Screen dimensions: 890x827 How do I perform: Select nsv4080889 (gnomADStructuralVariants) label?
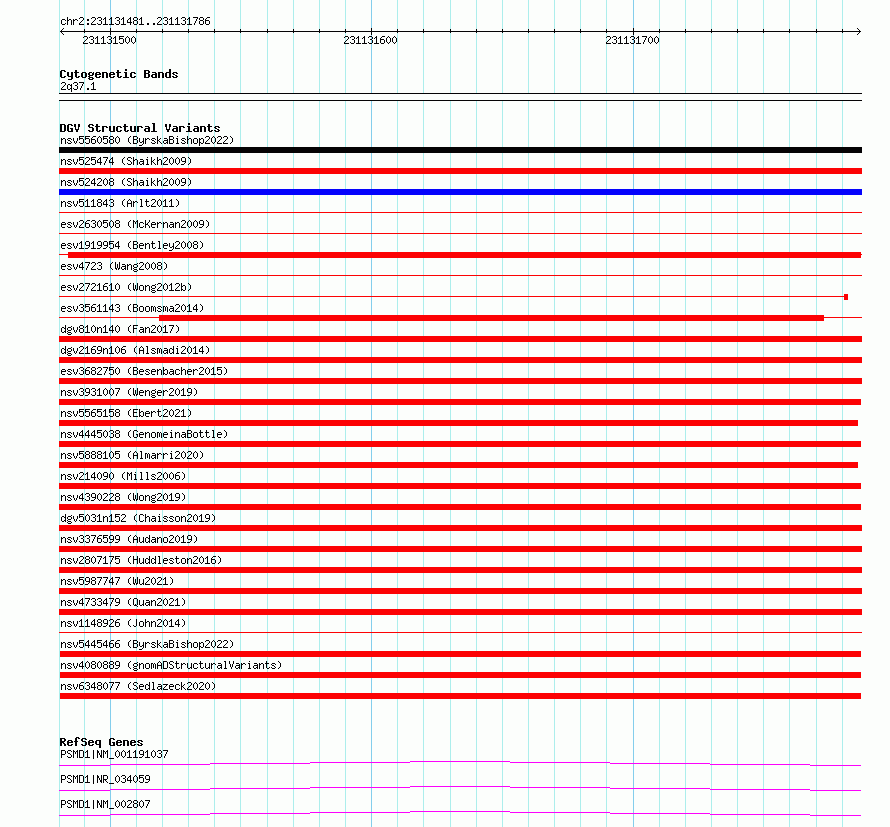pyautogui.click(x=171, y=665)
